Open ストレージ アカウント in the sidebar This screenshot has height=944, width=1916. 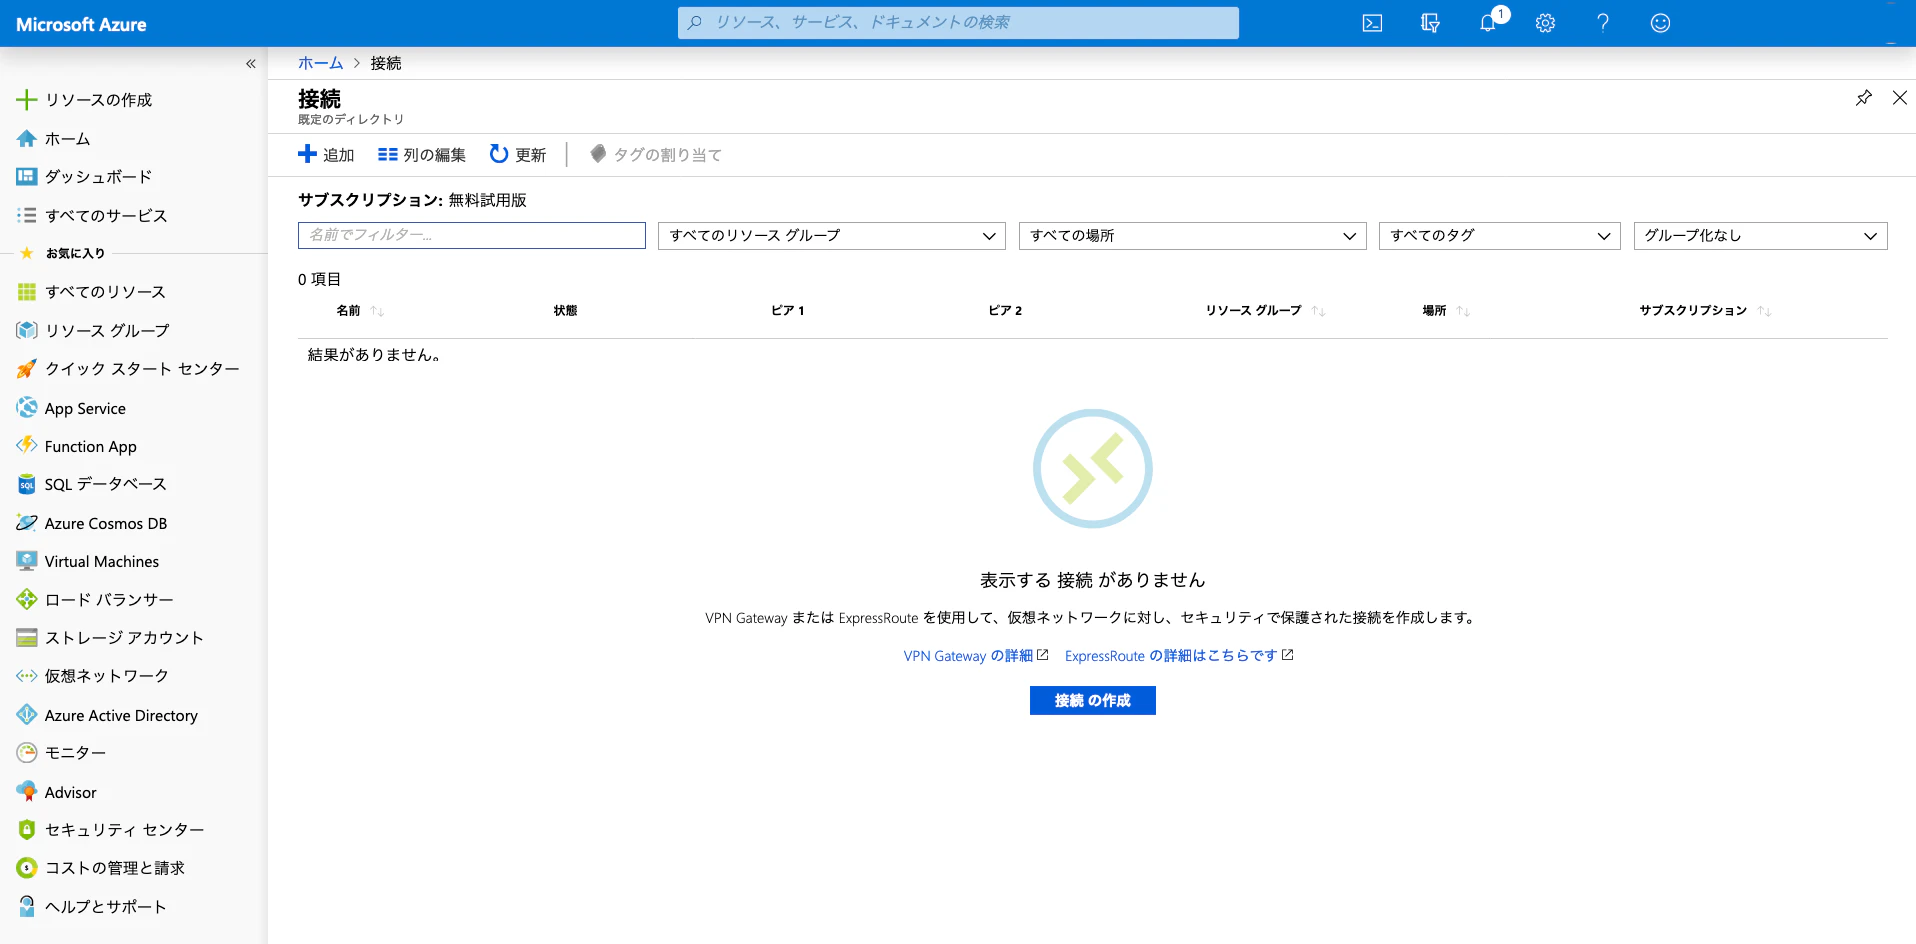tap(124, 638)
